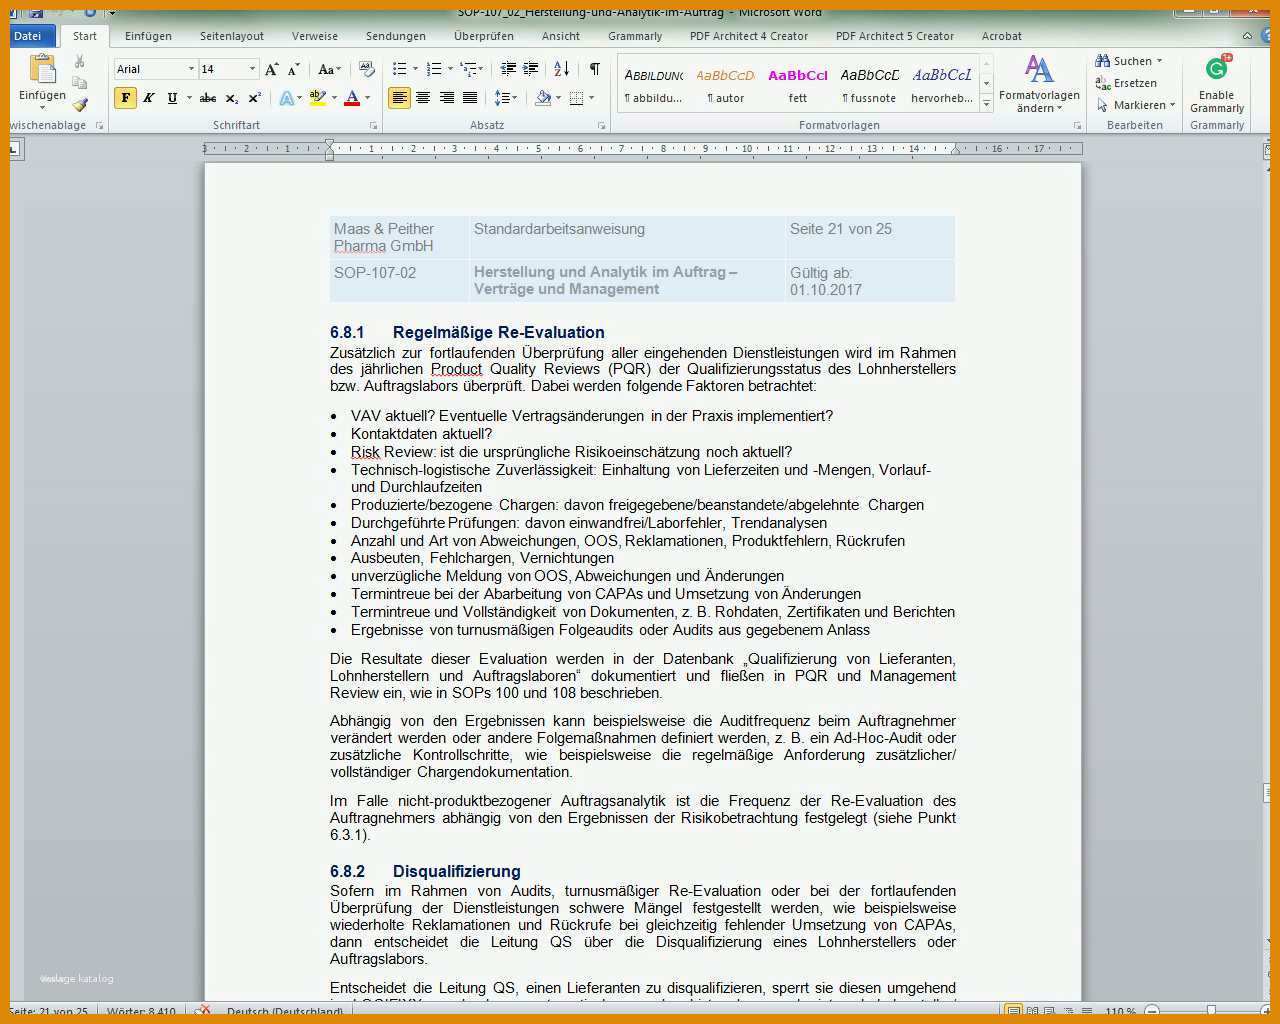This screenshot has height=1024, width=1280.
Task: Switch to the Einfügen tab
Action: (x=148, y=36)
